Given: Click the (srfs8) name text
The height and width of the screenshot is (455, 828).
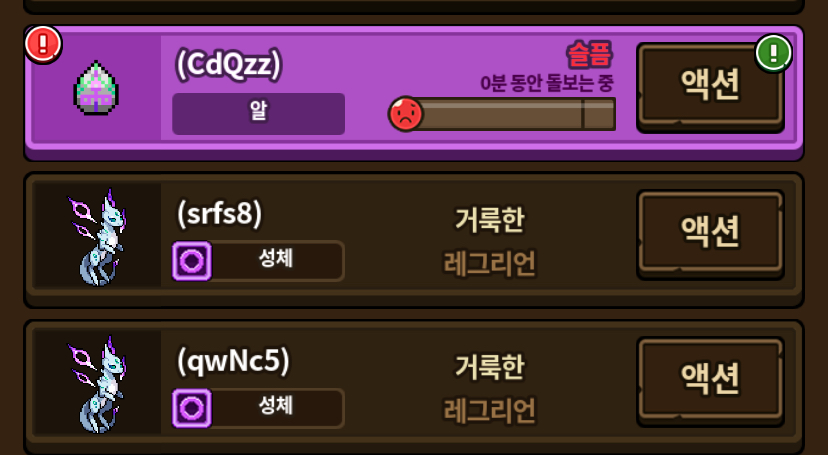Looking at the screenshot, I should [219, 214].
